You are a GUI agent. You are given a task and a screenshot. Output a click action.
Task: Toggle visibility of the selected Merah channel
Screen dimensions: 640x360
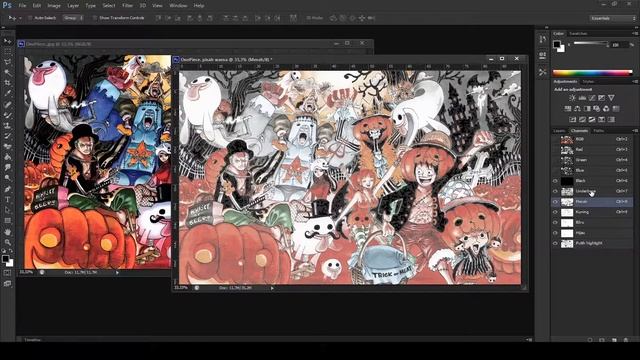pyautogui.click(x=555, y=202)
